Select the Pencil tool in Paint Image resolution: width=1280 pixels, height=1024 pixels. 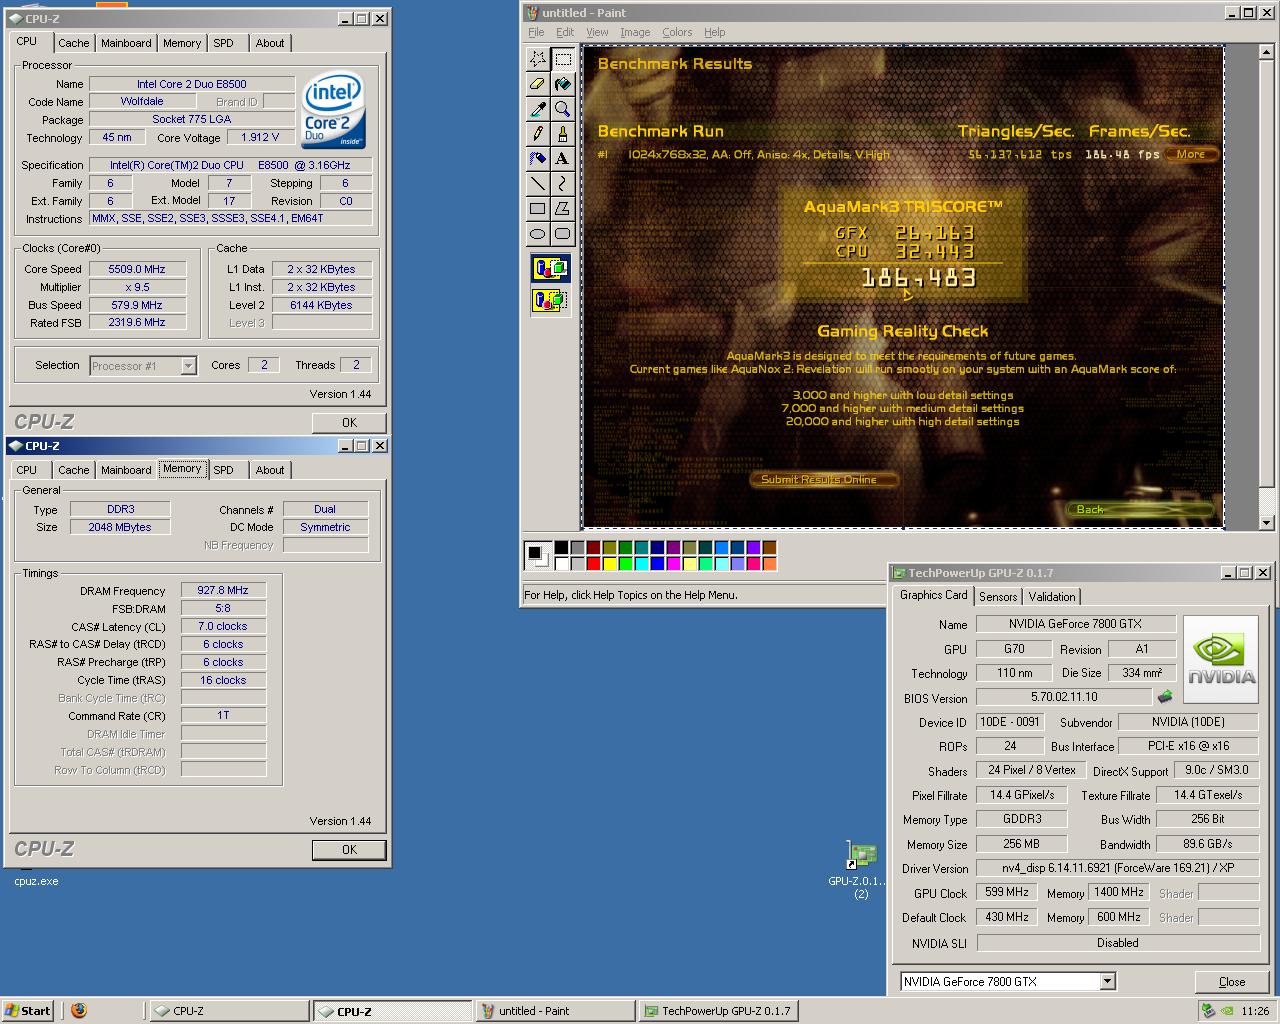click(x=538, y=133)
